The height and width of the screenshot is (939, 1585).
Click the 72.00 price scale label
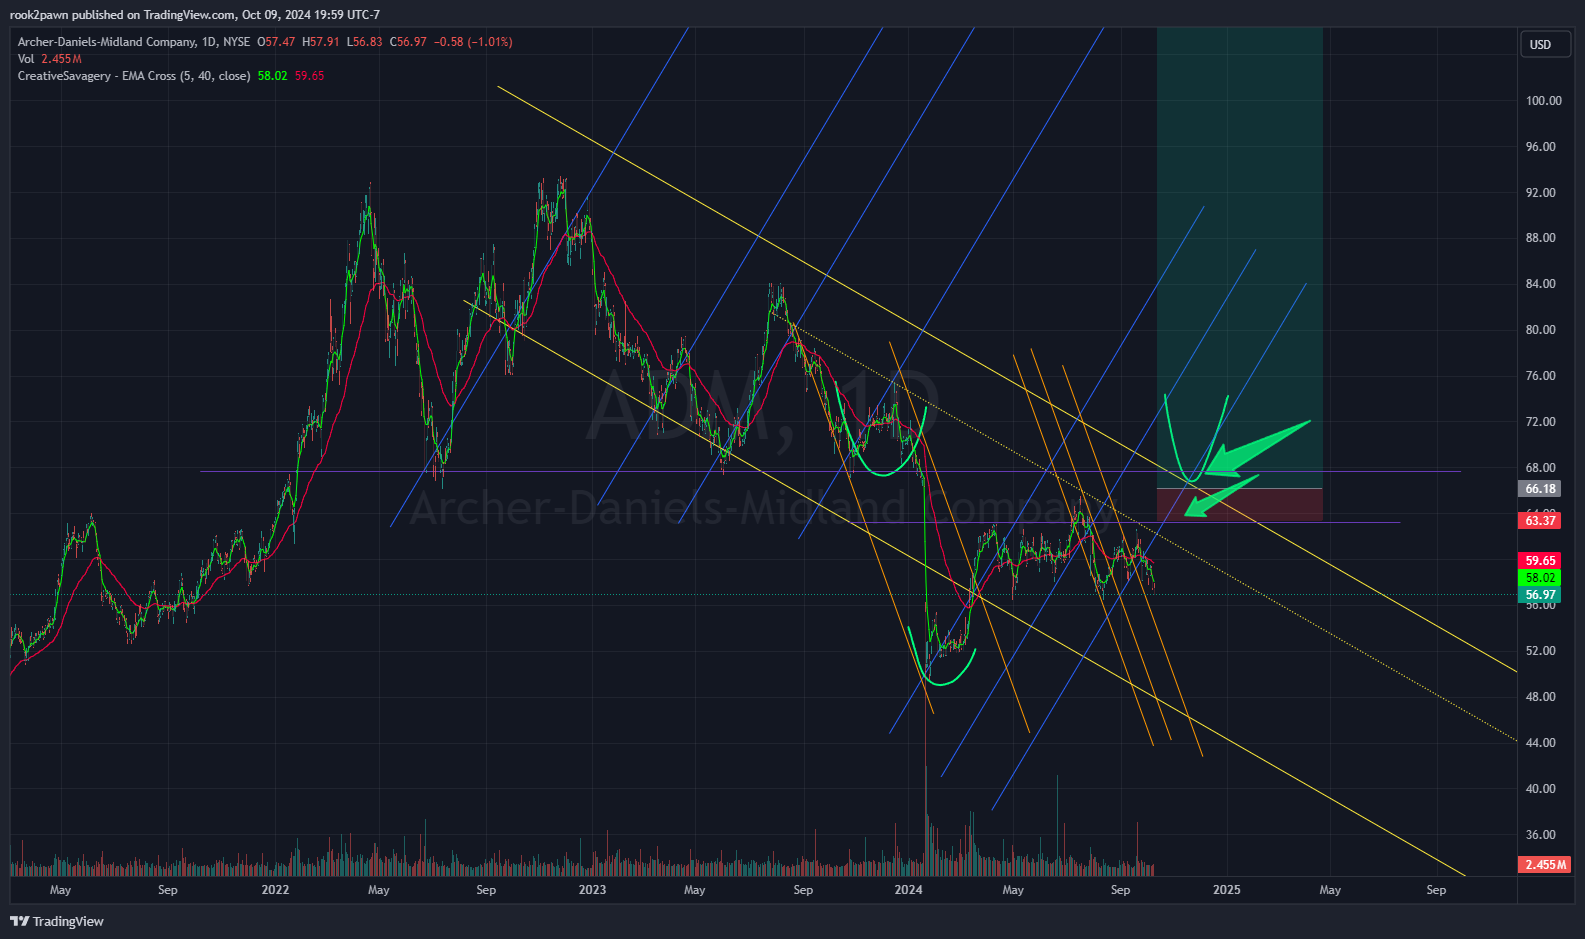(1540, 422)
